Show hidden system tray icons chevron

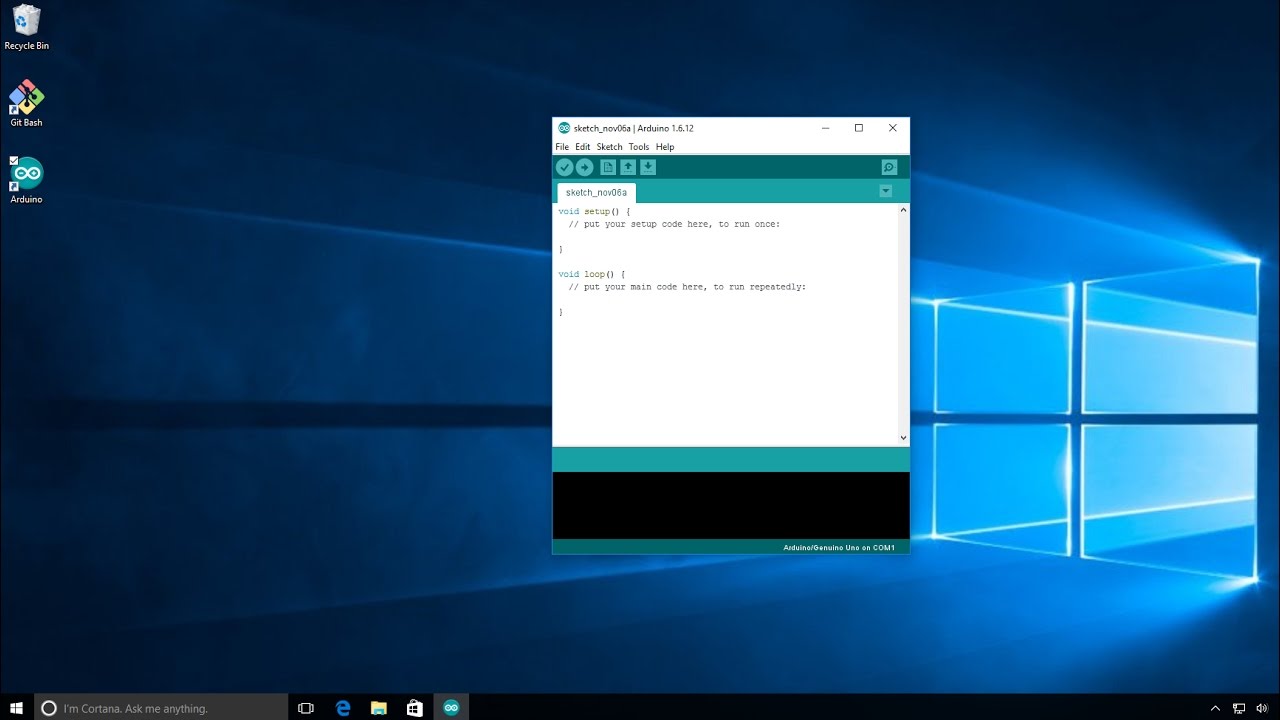pyautogui.click(x=1215, y=708)
